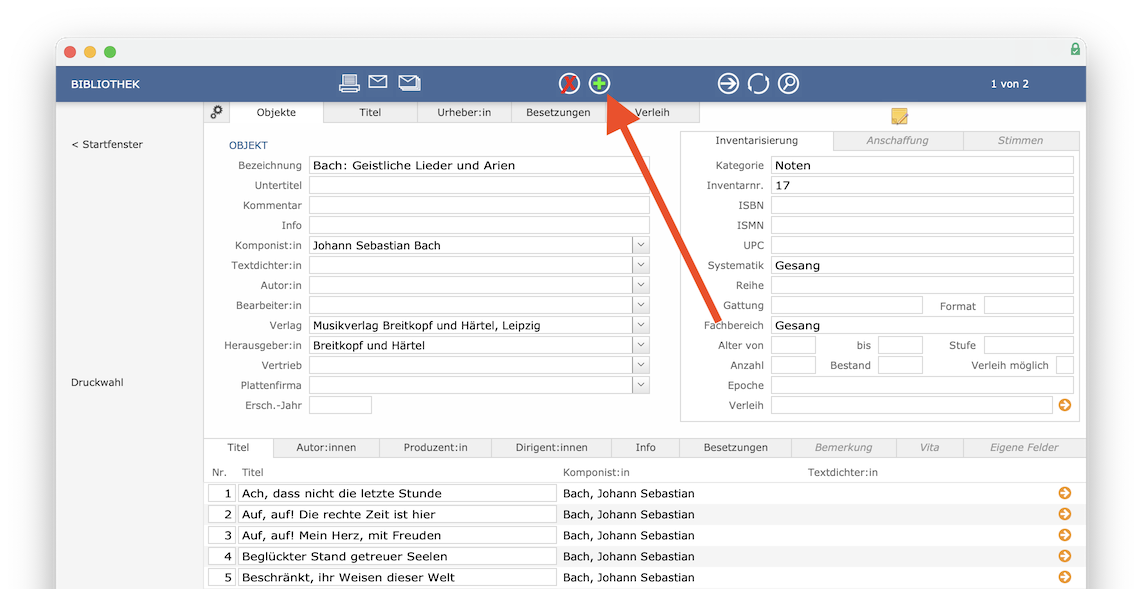Open orange arrow for Beschränkt, ihr Weisen row
Viewport: 1142px width, 589px height.
[1065, 577]
